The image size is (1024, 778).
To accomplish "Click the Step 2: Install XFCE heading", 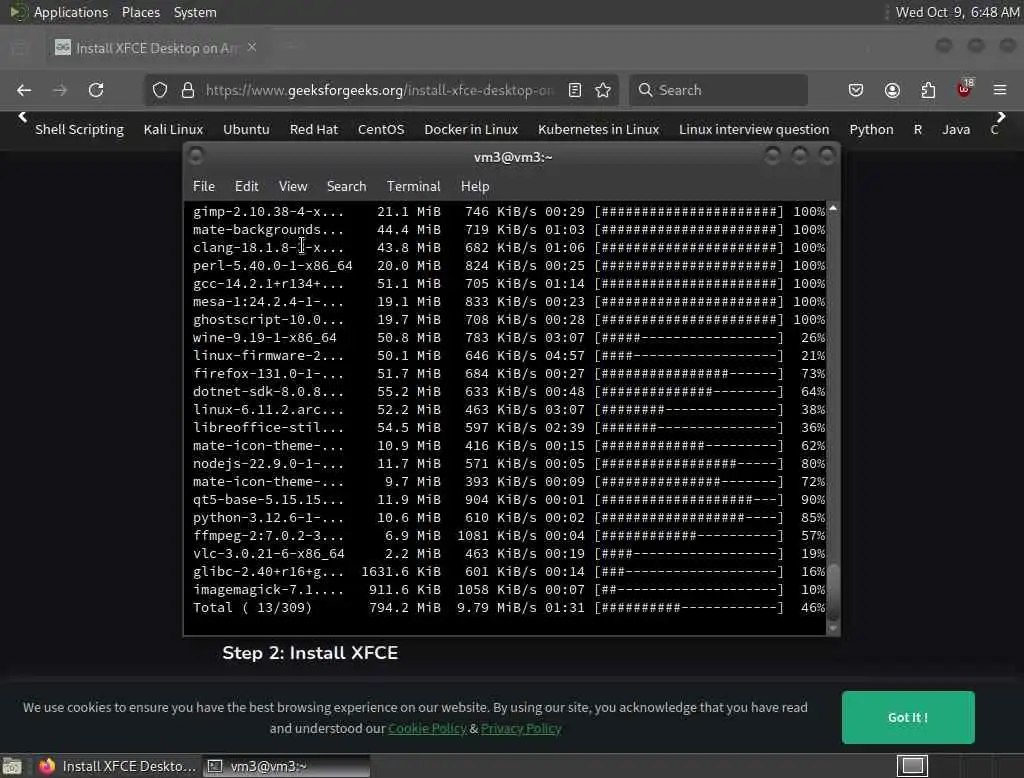I will pos(310,653).
